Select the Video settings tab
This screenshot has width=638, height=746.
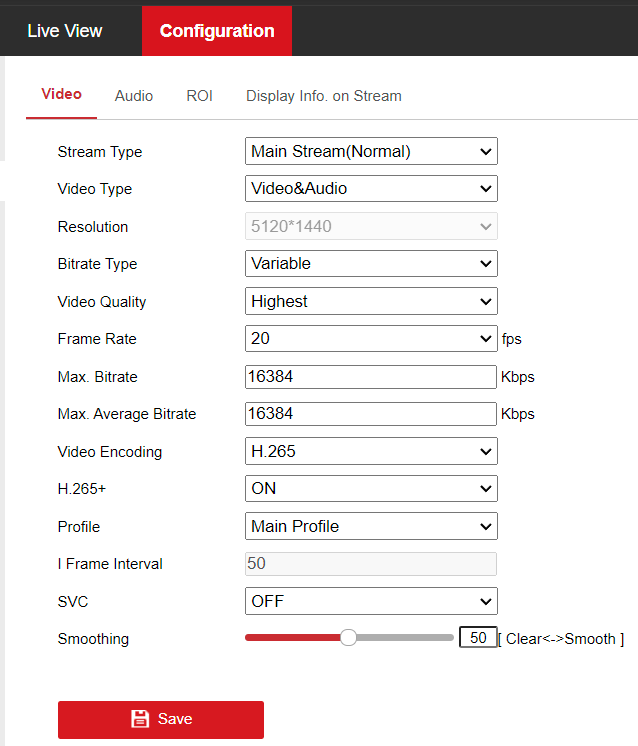click(61, 94)
